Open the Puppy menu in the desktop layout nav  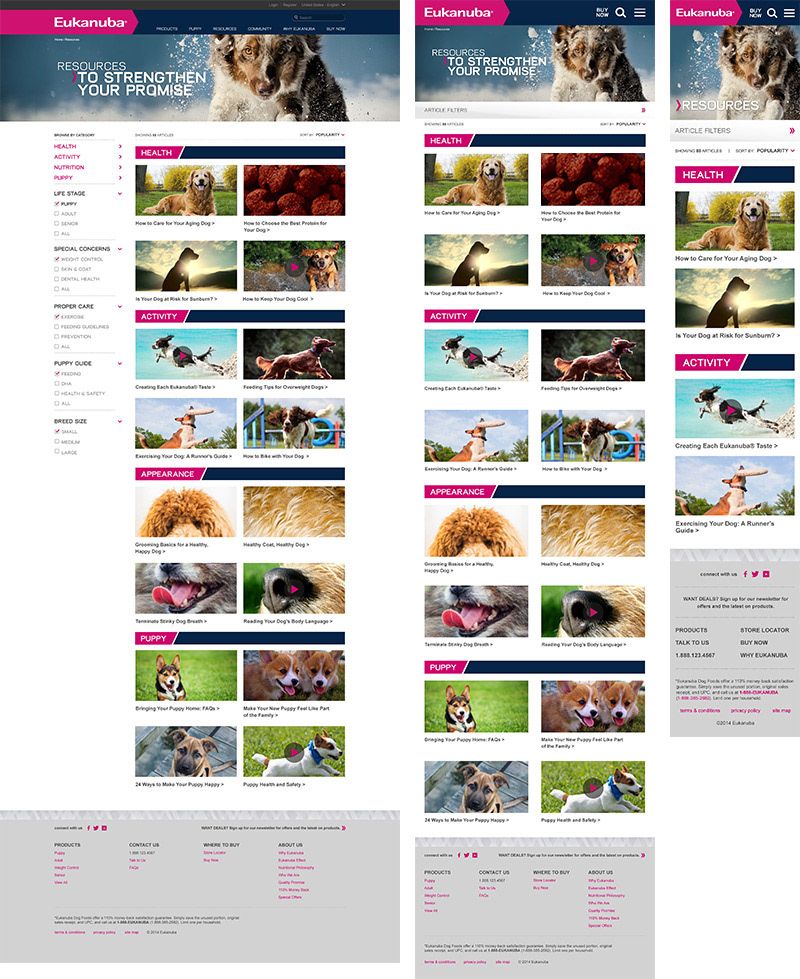coord(195,29)
